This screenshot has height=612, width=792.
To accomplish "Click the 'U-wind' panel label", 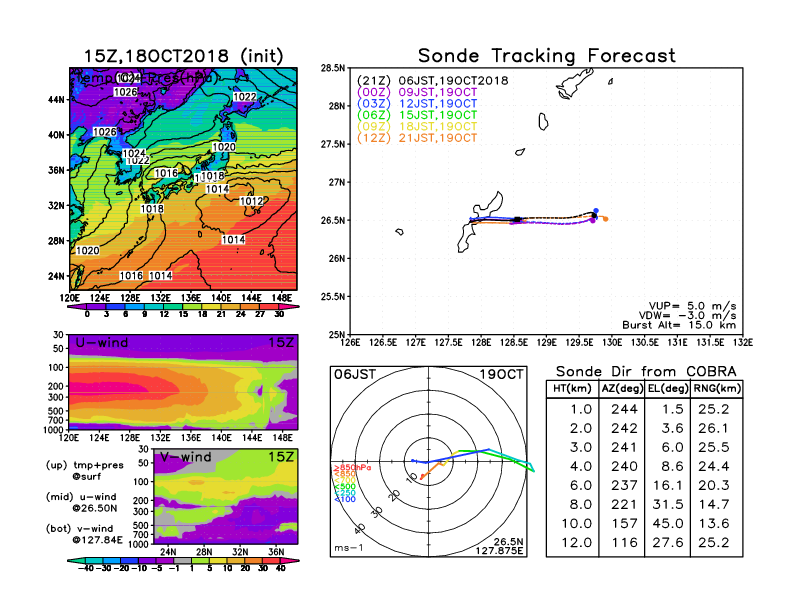I will pyautogui.click(x=102, y=343).
